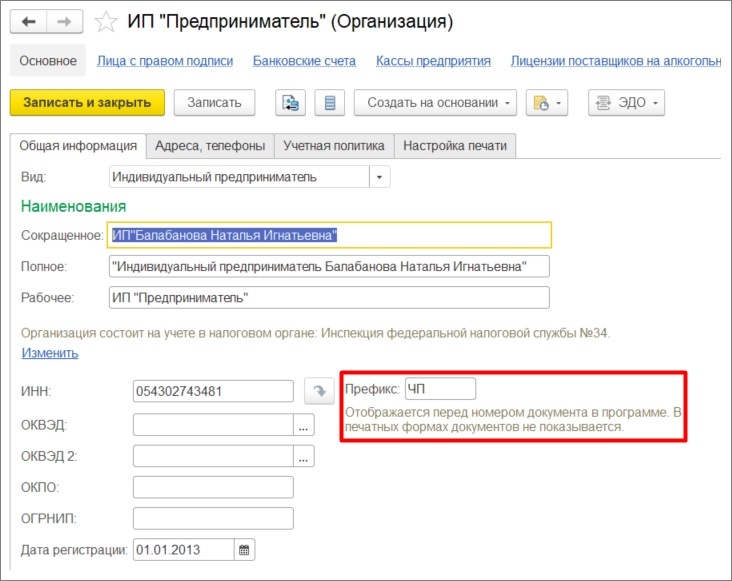
Task: Switch to Настройка печати tab
Action: (455, 146)
